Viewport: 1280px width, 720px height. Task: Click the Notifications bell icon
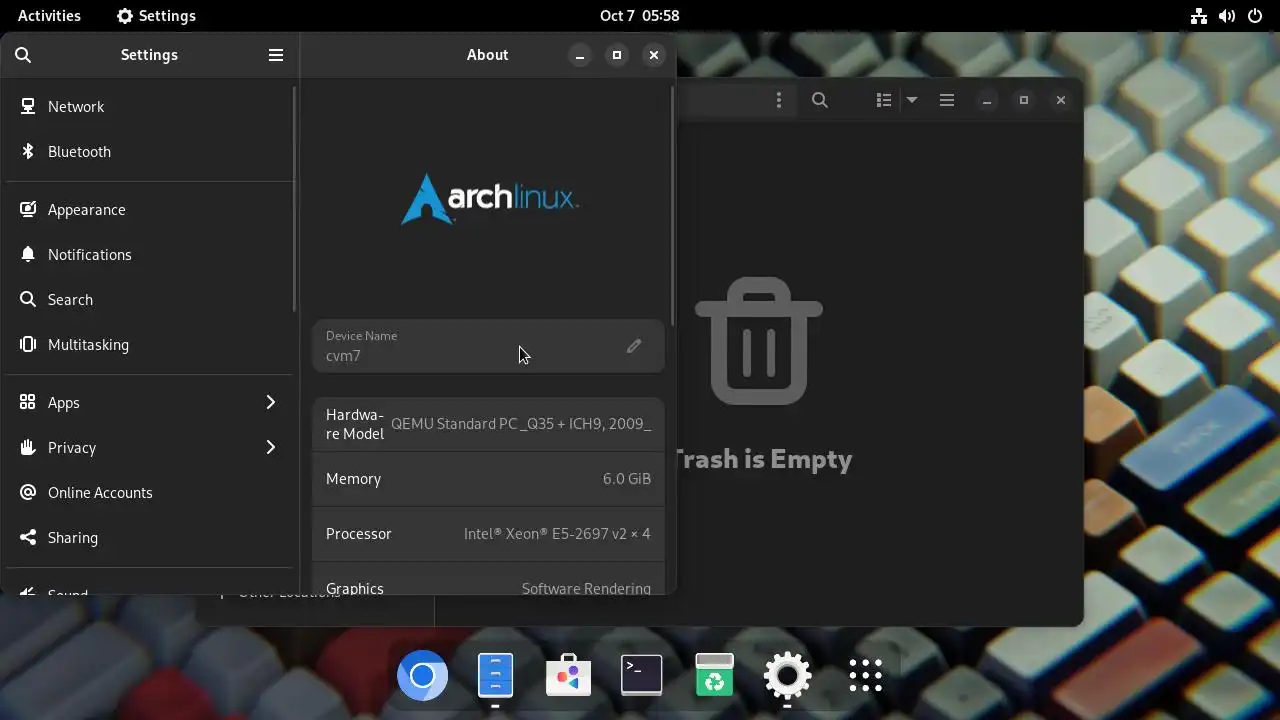28,254
